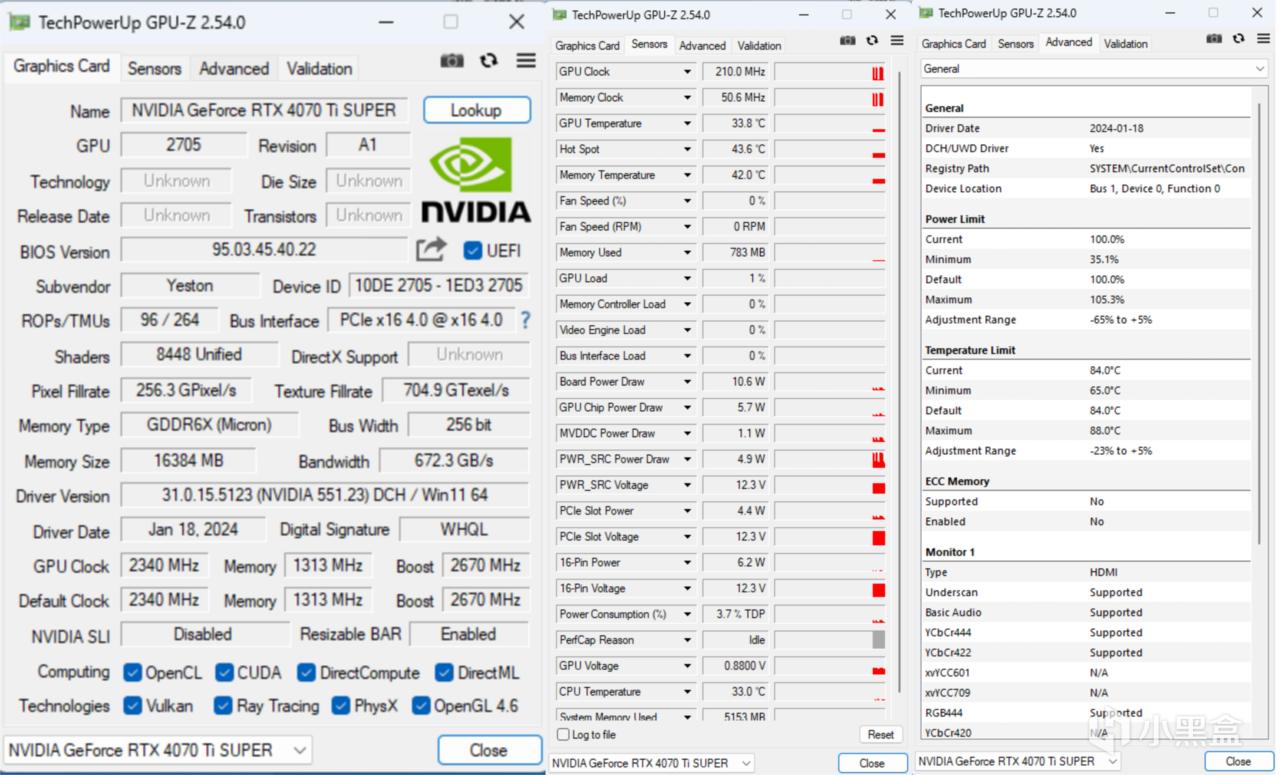Click the Hot Spot value 43.6 °C
The height and width of the screenshot is (775, 1280).
tap(735, 150)
